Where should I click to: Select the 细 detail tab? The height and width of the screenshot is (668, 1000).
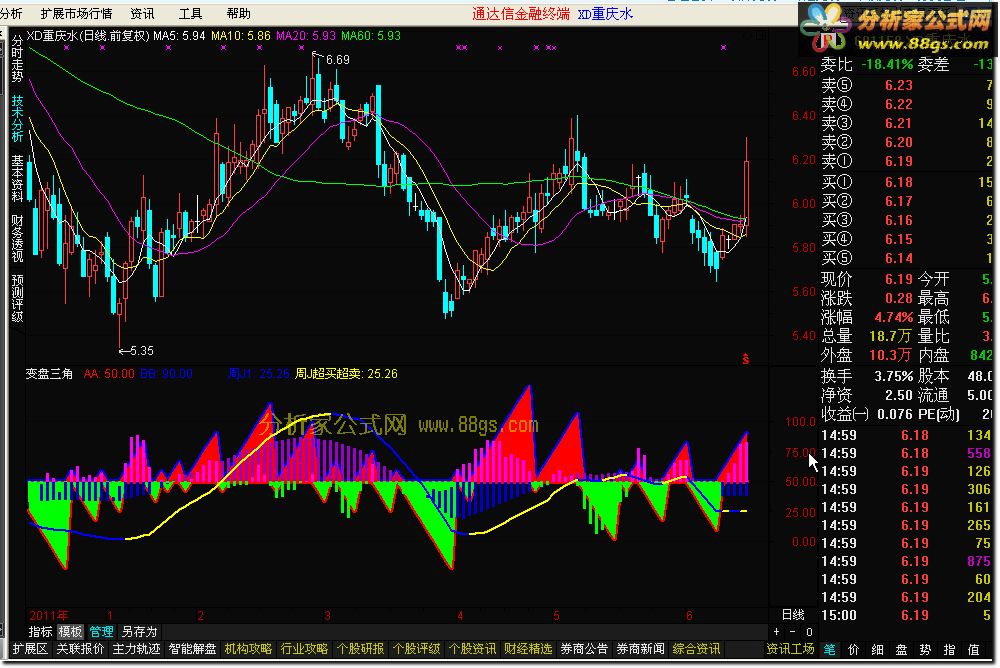pos(878,649)
